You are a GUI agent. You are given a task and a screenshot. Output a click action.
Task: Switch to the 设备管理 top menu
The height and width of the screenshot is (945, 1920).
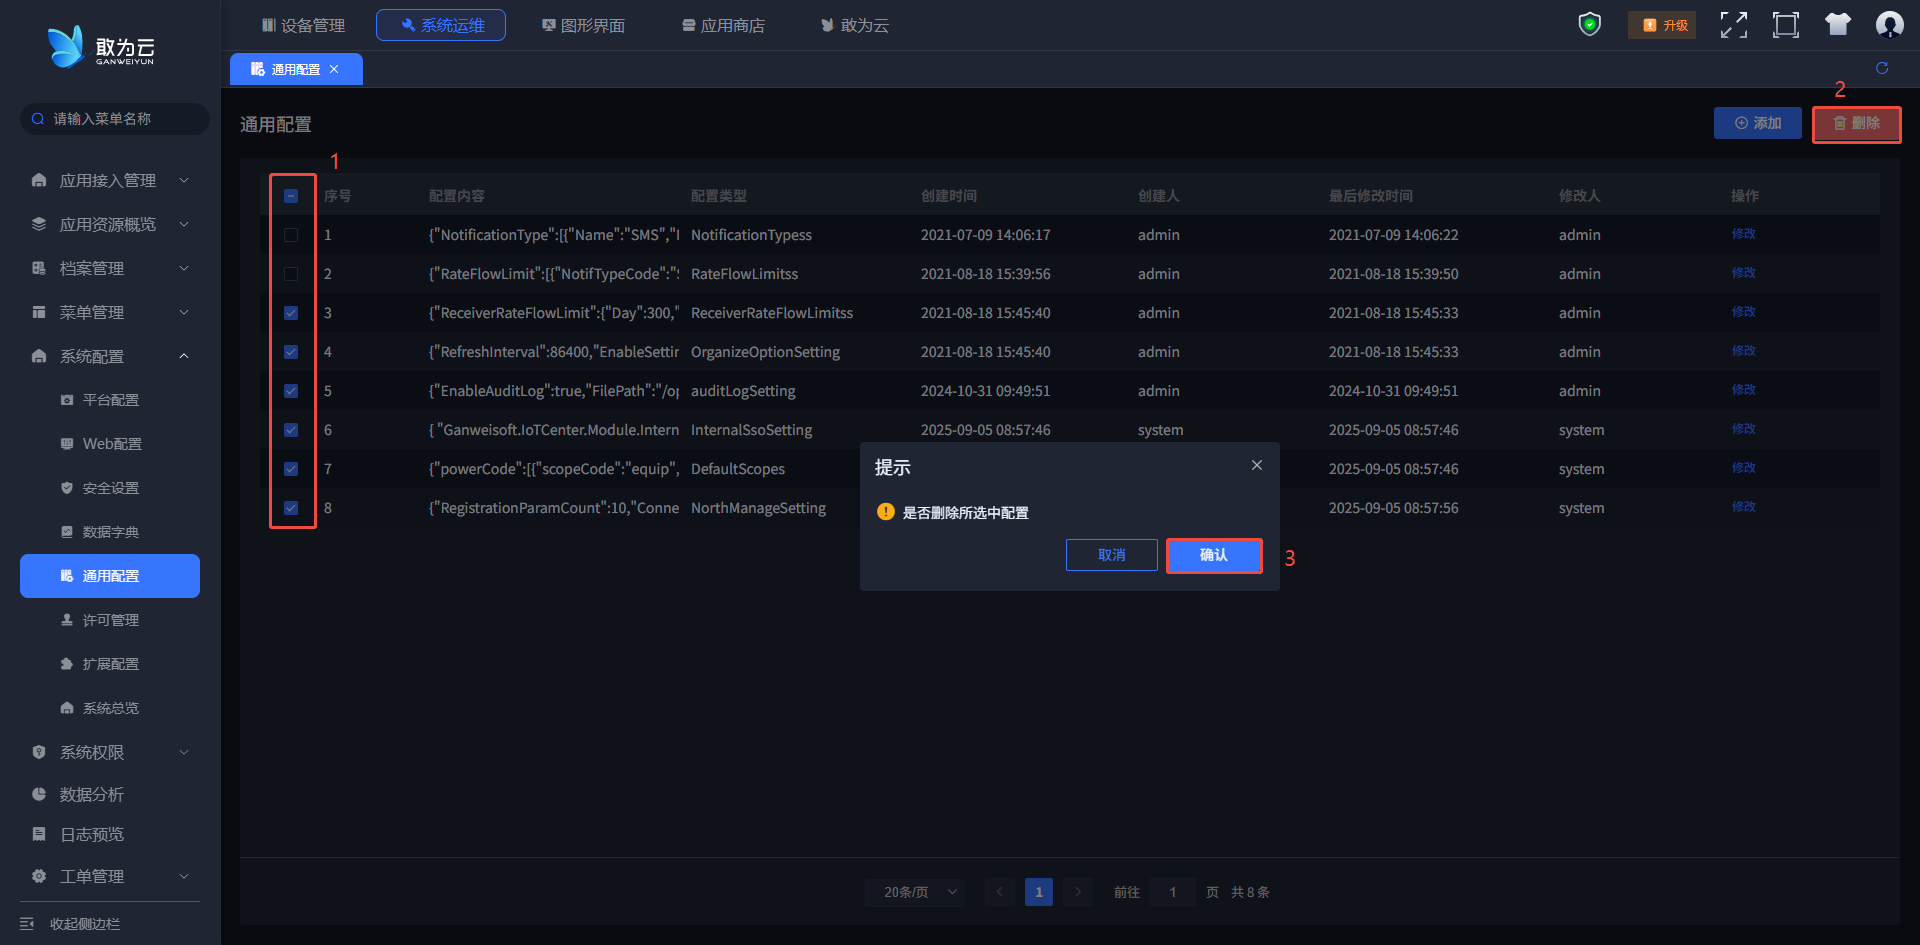[x=303, y=25]
